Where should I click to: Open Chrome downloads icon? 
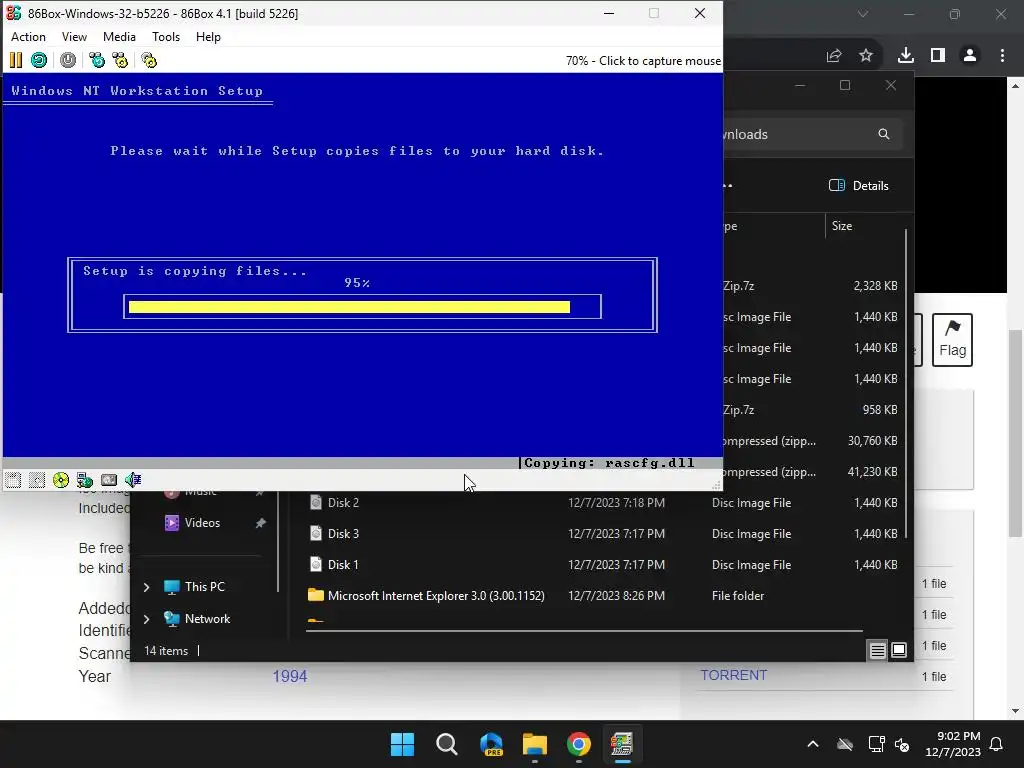click(x=906, y=56)
